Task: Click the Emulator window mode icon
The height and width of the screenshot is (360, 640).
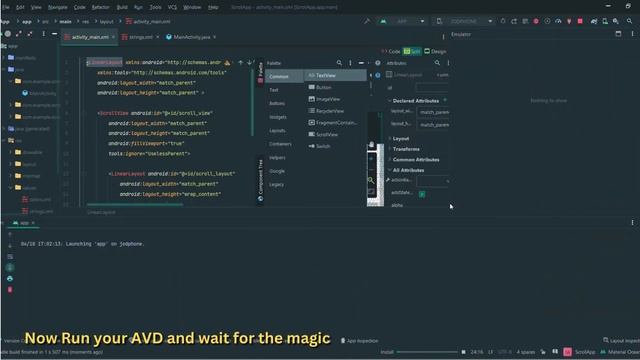Action: point(618,34)
